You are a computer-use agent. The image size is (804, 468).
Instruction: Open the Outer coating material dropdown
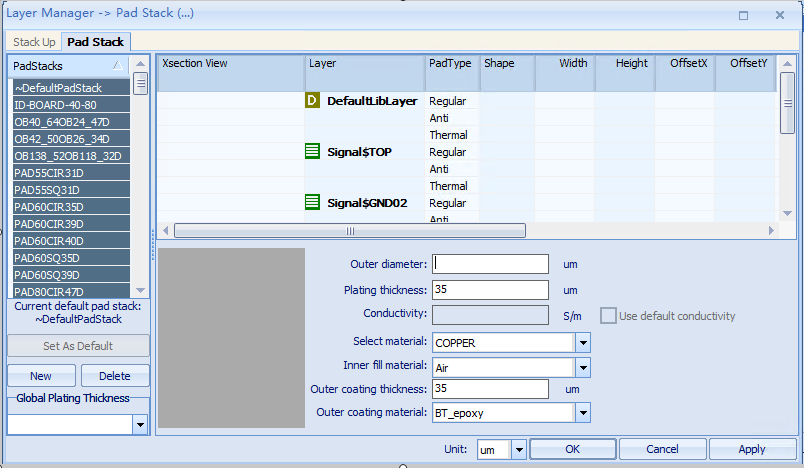click(583, 412)
